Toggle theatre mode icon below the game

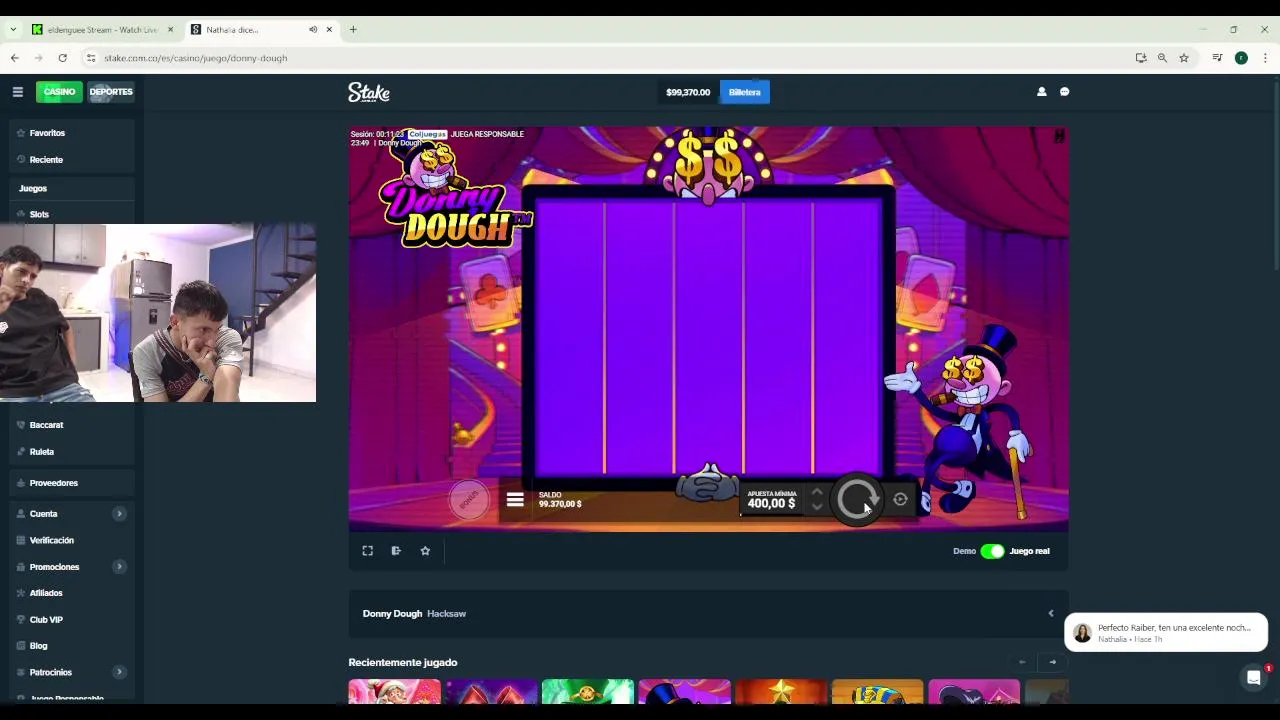(x=396, y=551)
